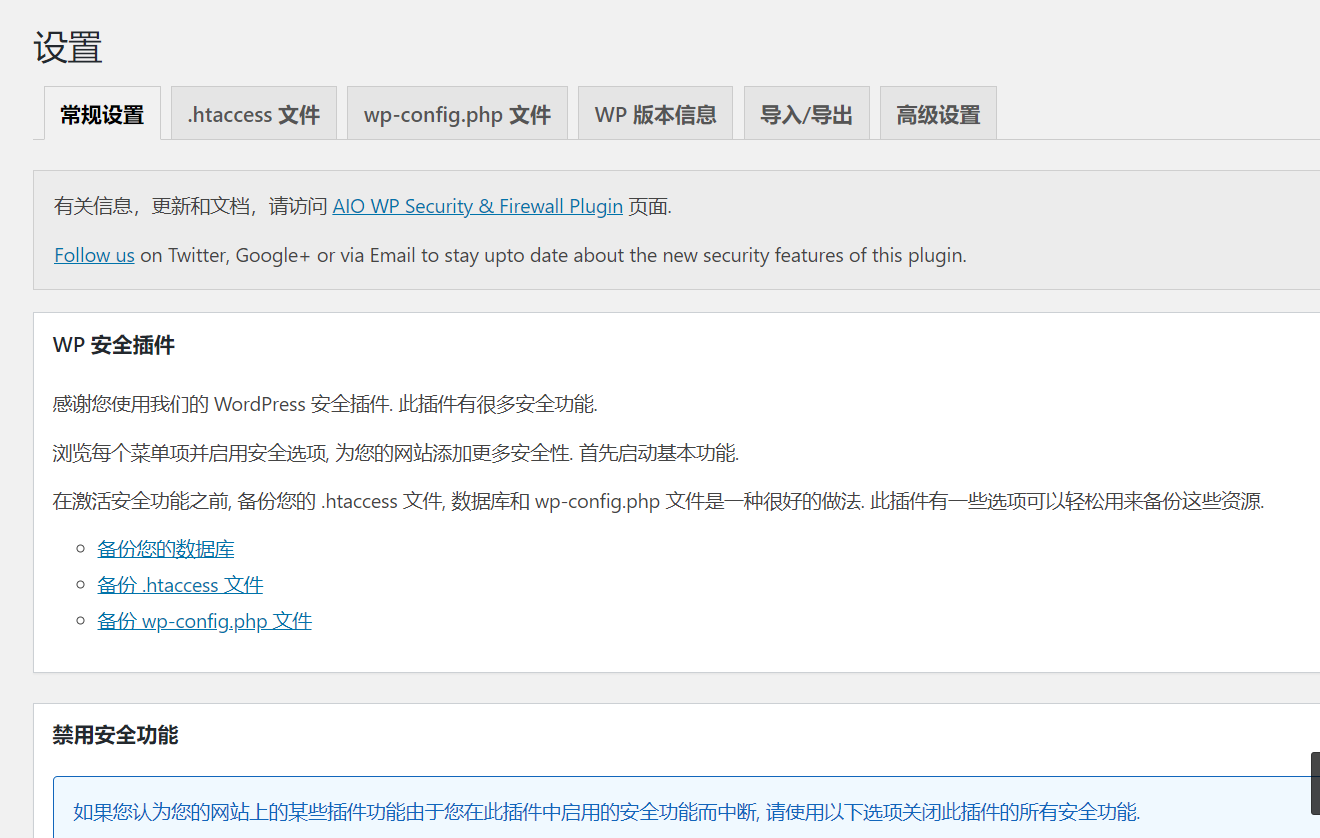Switch to the 高级设置 tab
This screenshot has width=1320, height=838.
coord(937,114)
